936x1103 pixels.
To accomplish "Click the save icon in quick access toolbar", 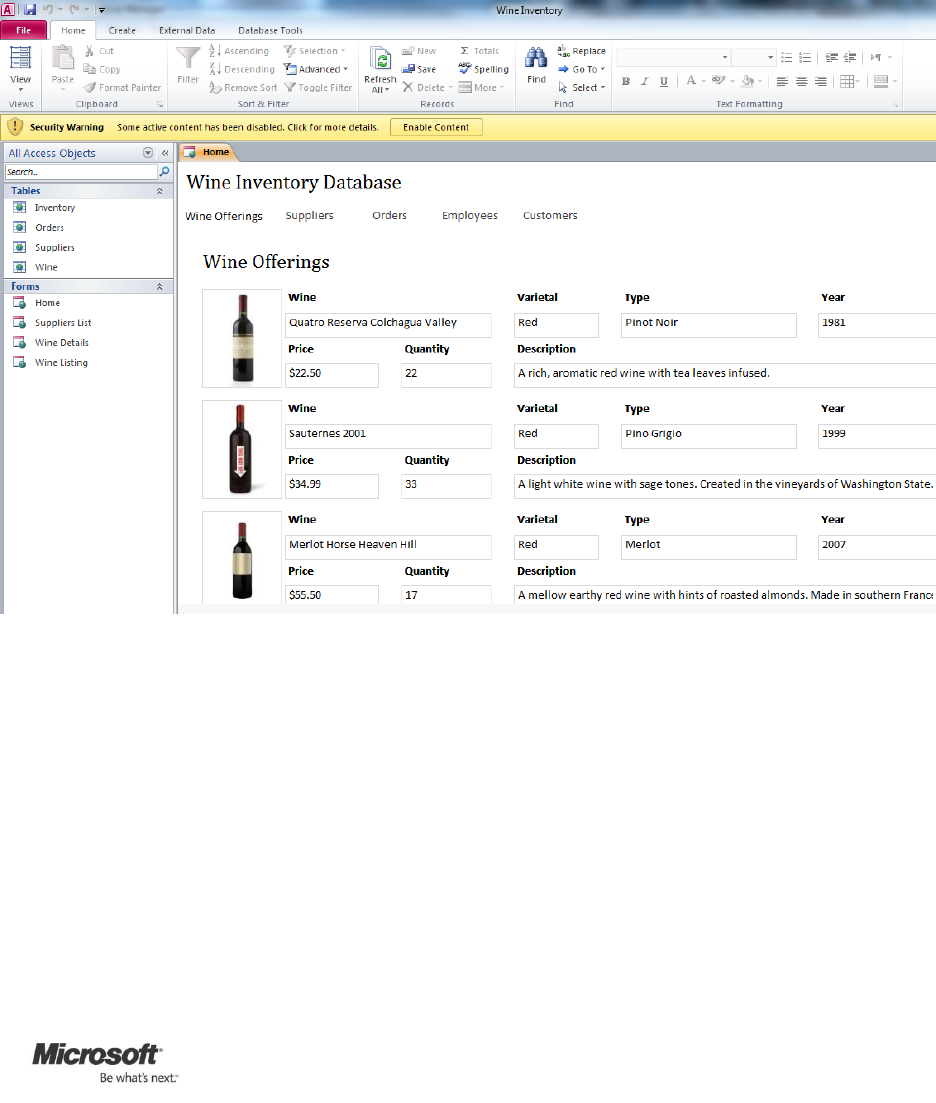I will pos(30,10).
